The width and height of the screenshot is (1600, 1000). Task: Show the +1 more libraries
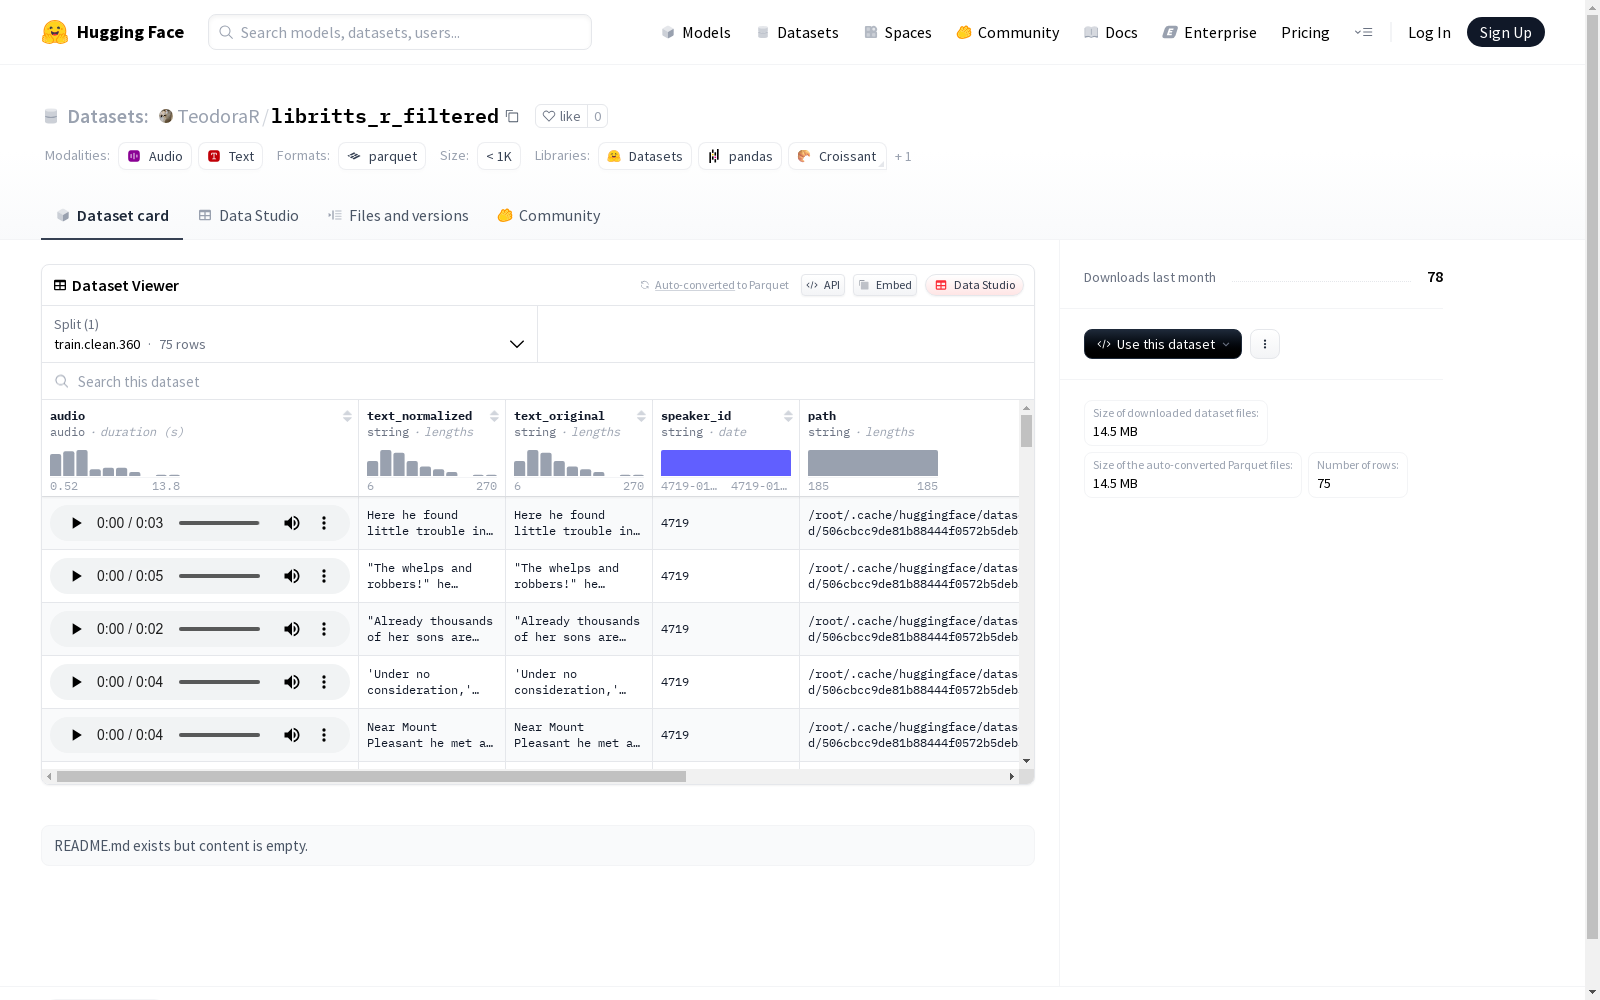click(903, 156)
